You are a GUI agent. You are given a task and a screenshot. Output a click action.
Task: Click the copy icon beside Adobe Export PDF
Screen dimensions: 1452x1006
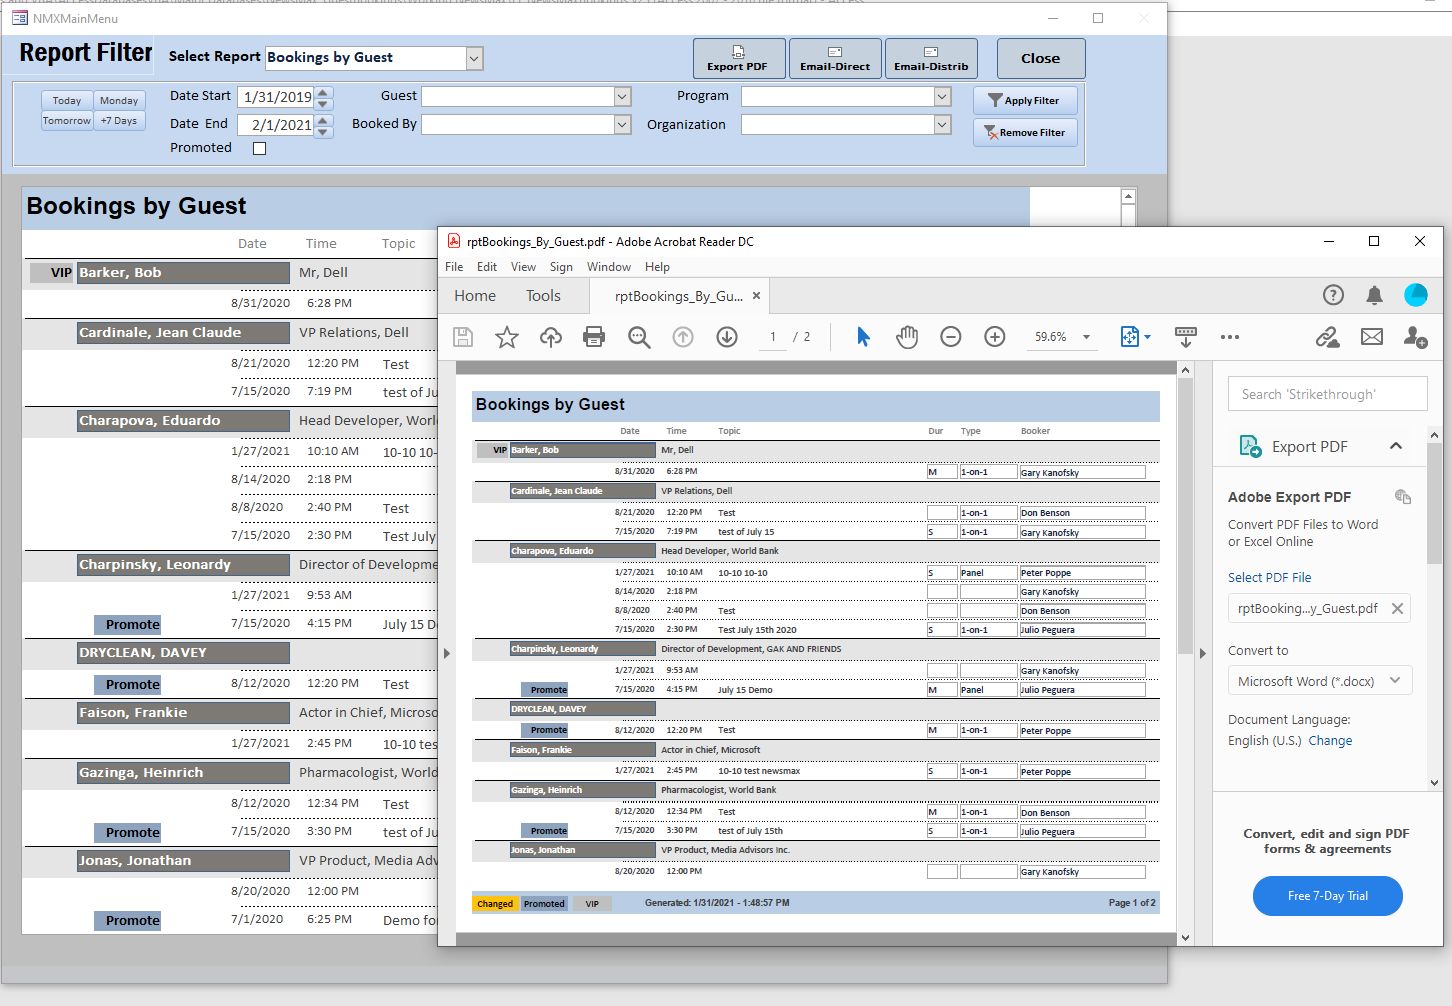coord(1403,497)
